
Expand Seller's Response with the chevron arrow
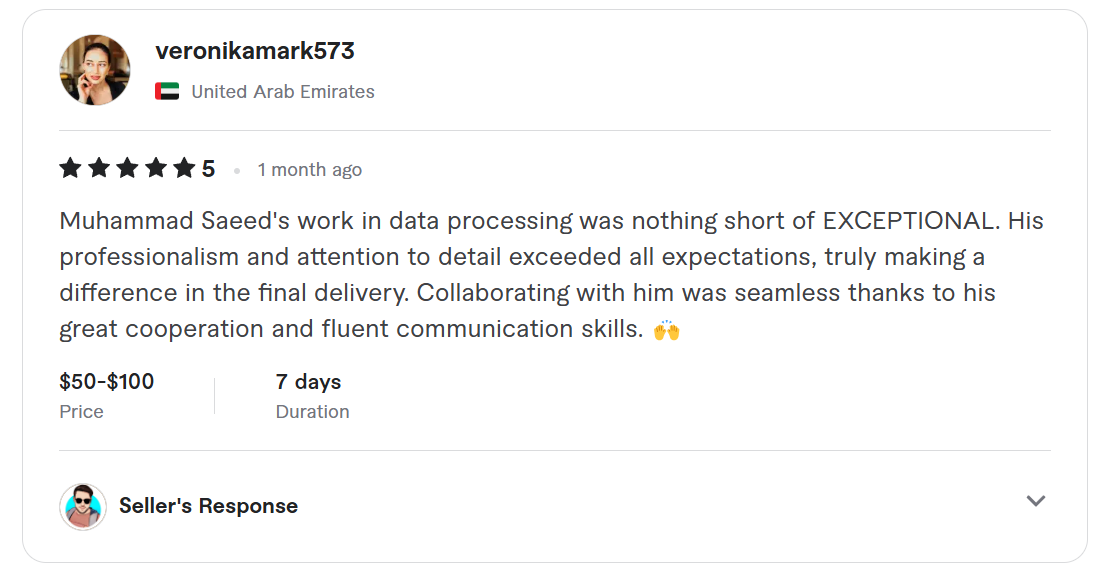point(1036,501)
